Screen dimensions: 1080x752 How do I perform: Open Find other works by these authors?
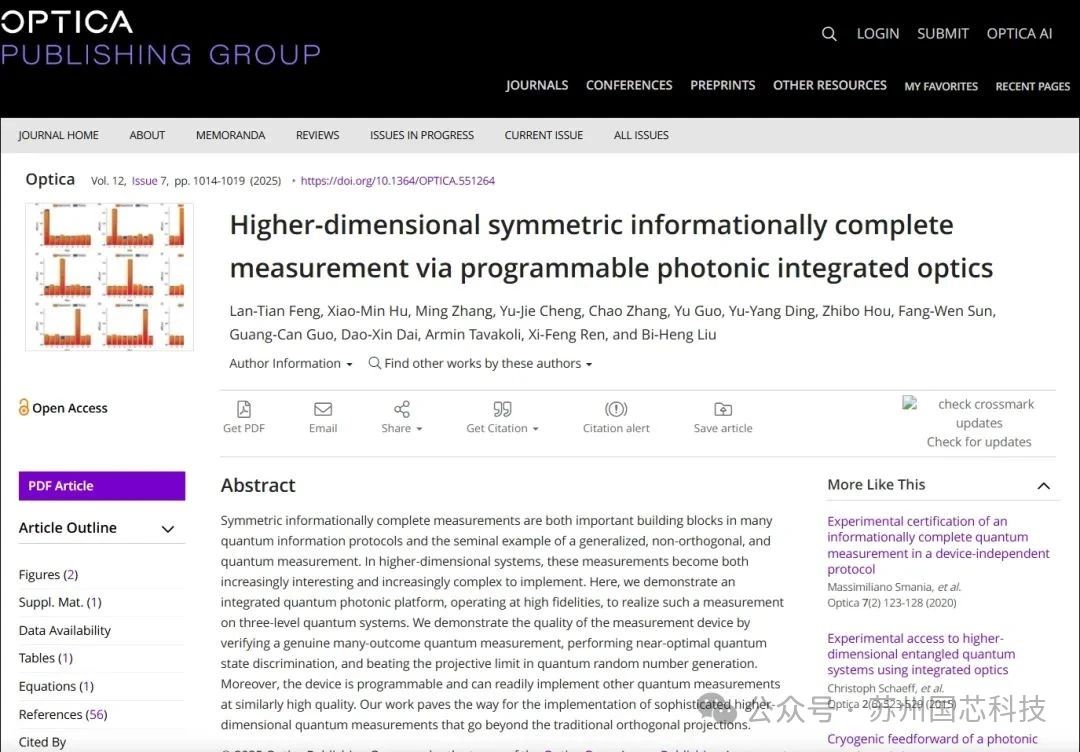(x=481, y=363)
